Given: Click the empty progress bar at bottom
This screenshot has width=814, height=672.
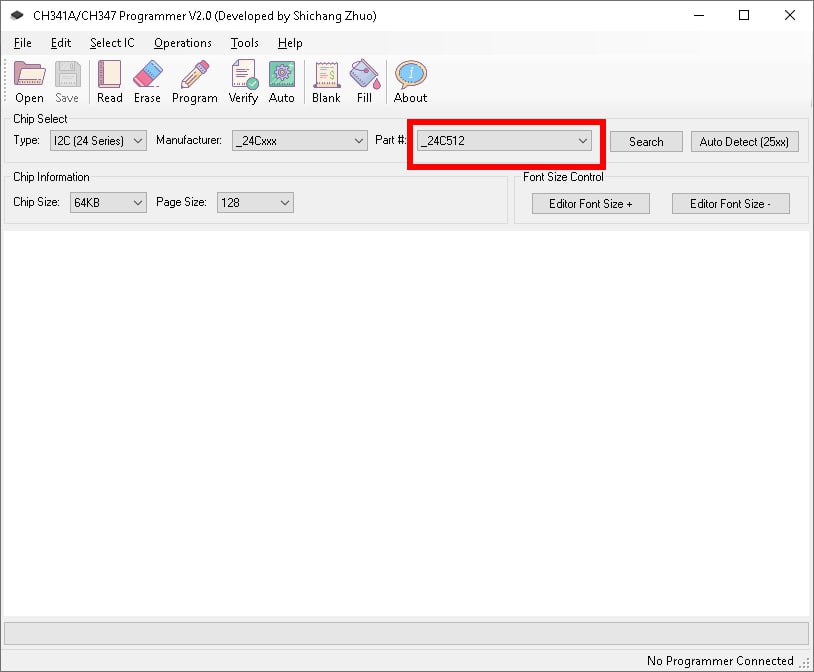Looking at the screenshot, I should coord(406,634).
